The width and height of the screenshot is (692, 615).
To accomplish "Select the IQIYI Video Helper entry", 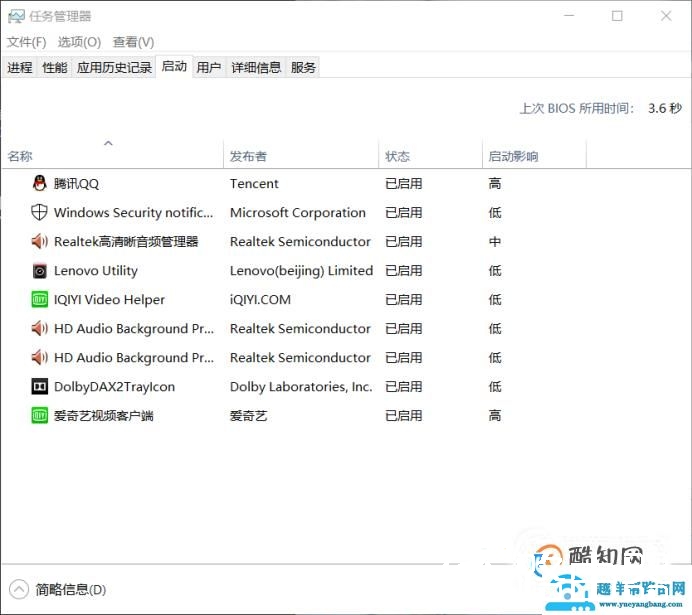I will (109, 300).
